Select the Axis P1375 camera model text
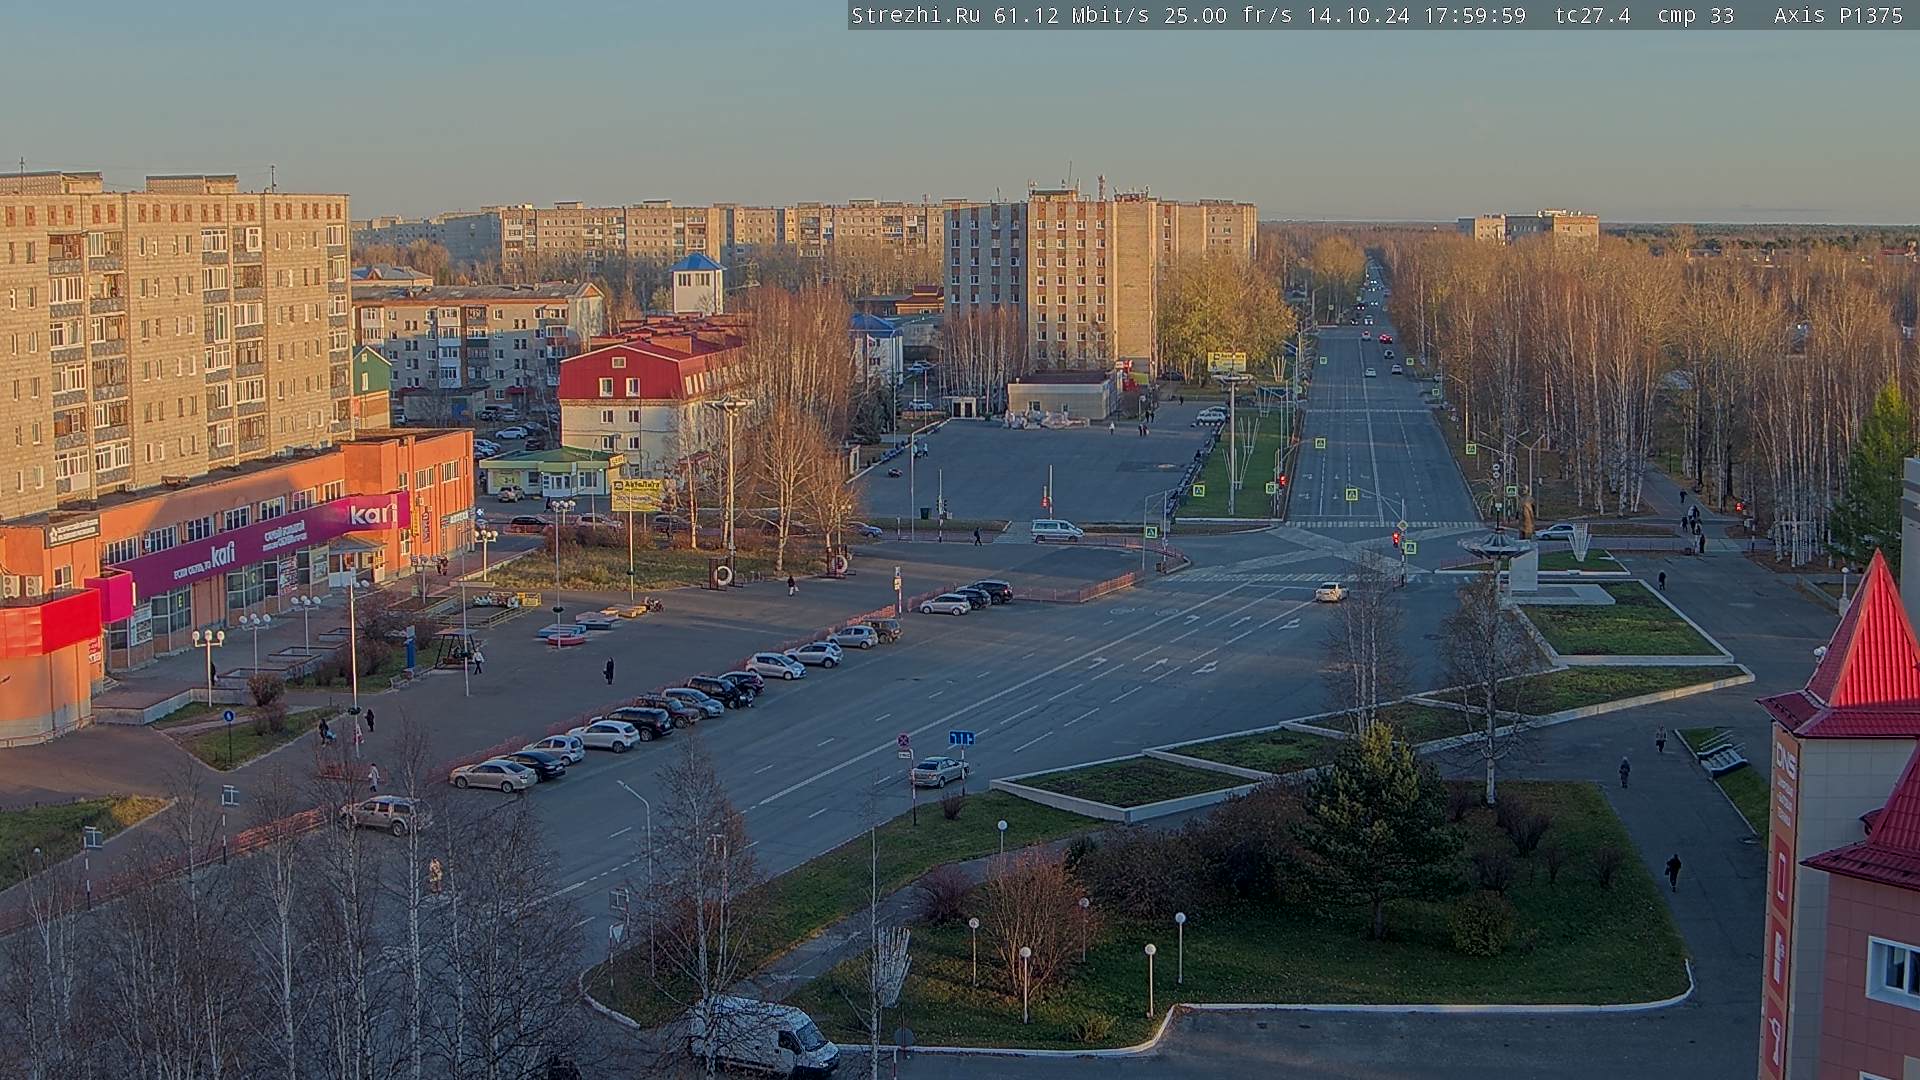This screenshot has width=1920, height=1080. pos(1838,15)
